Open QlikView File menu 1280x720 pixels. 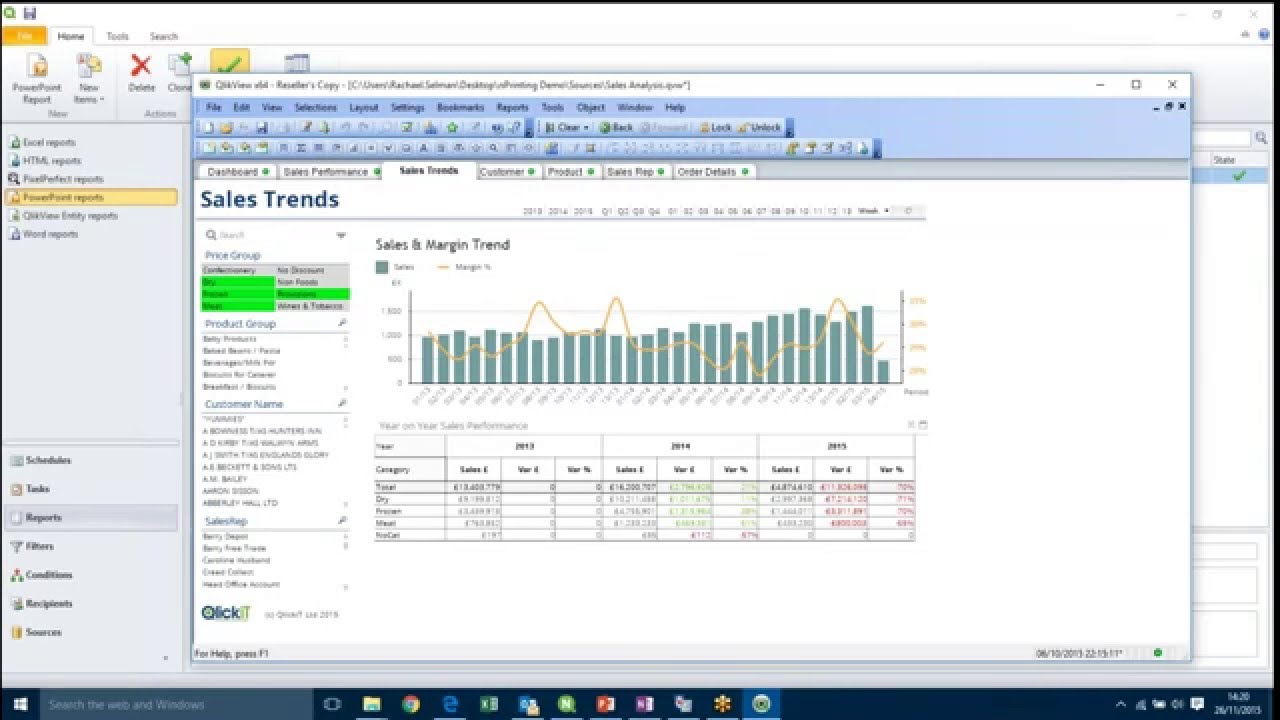tap(213, 107)
